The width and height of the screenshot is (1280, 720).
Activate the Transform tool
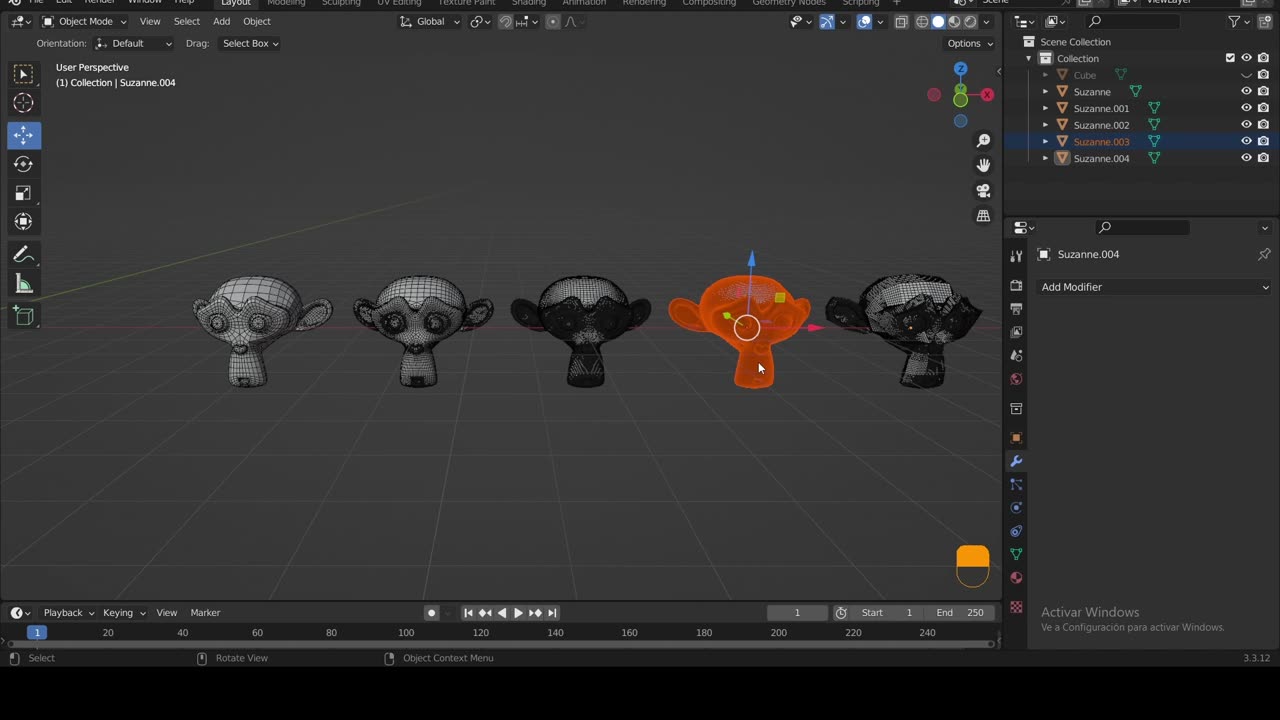[23, 222]
